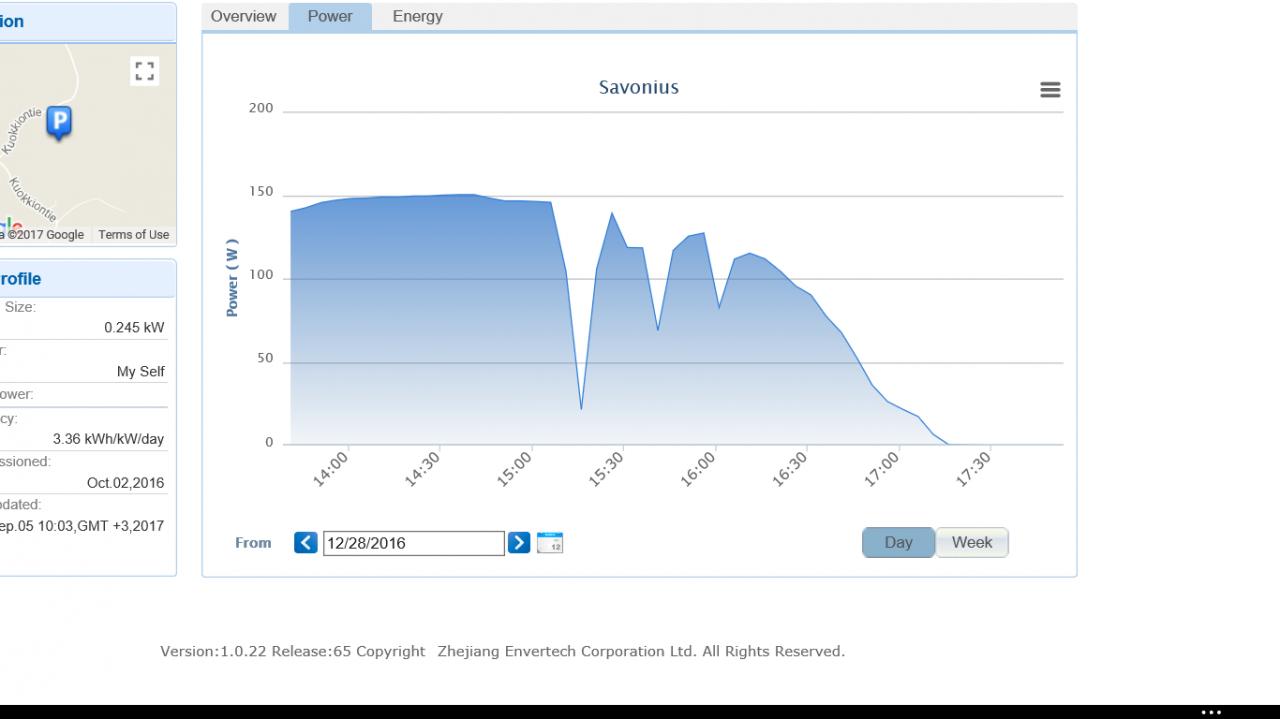Viewport: 1280px width, 719px height.
Task: Click the 16:30 x-axis time label
Action: click(789, 469)
